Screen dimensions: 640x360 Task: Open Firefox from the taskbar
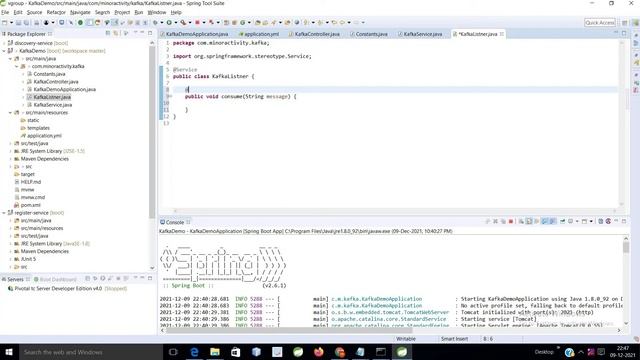pyautogui.click(x=319, y=352)
